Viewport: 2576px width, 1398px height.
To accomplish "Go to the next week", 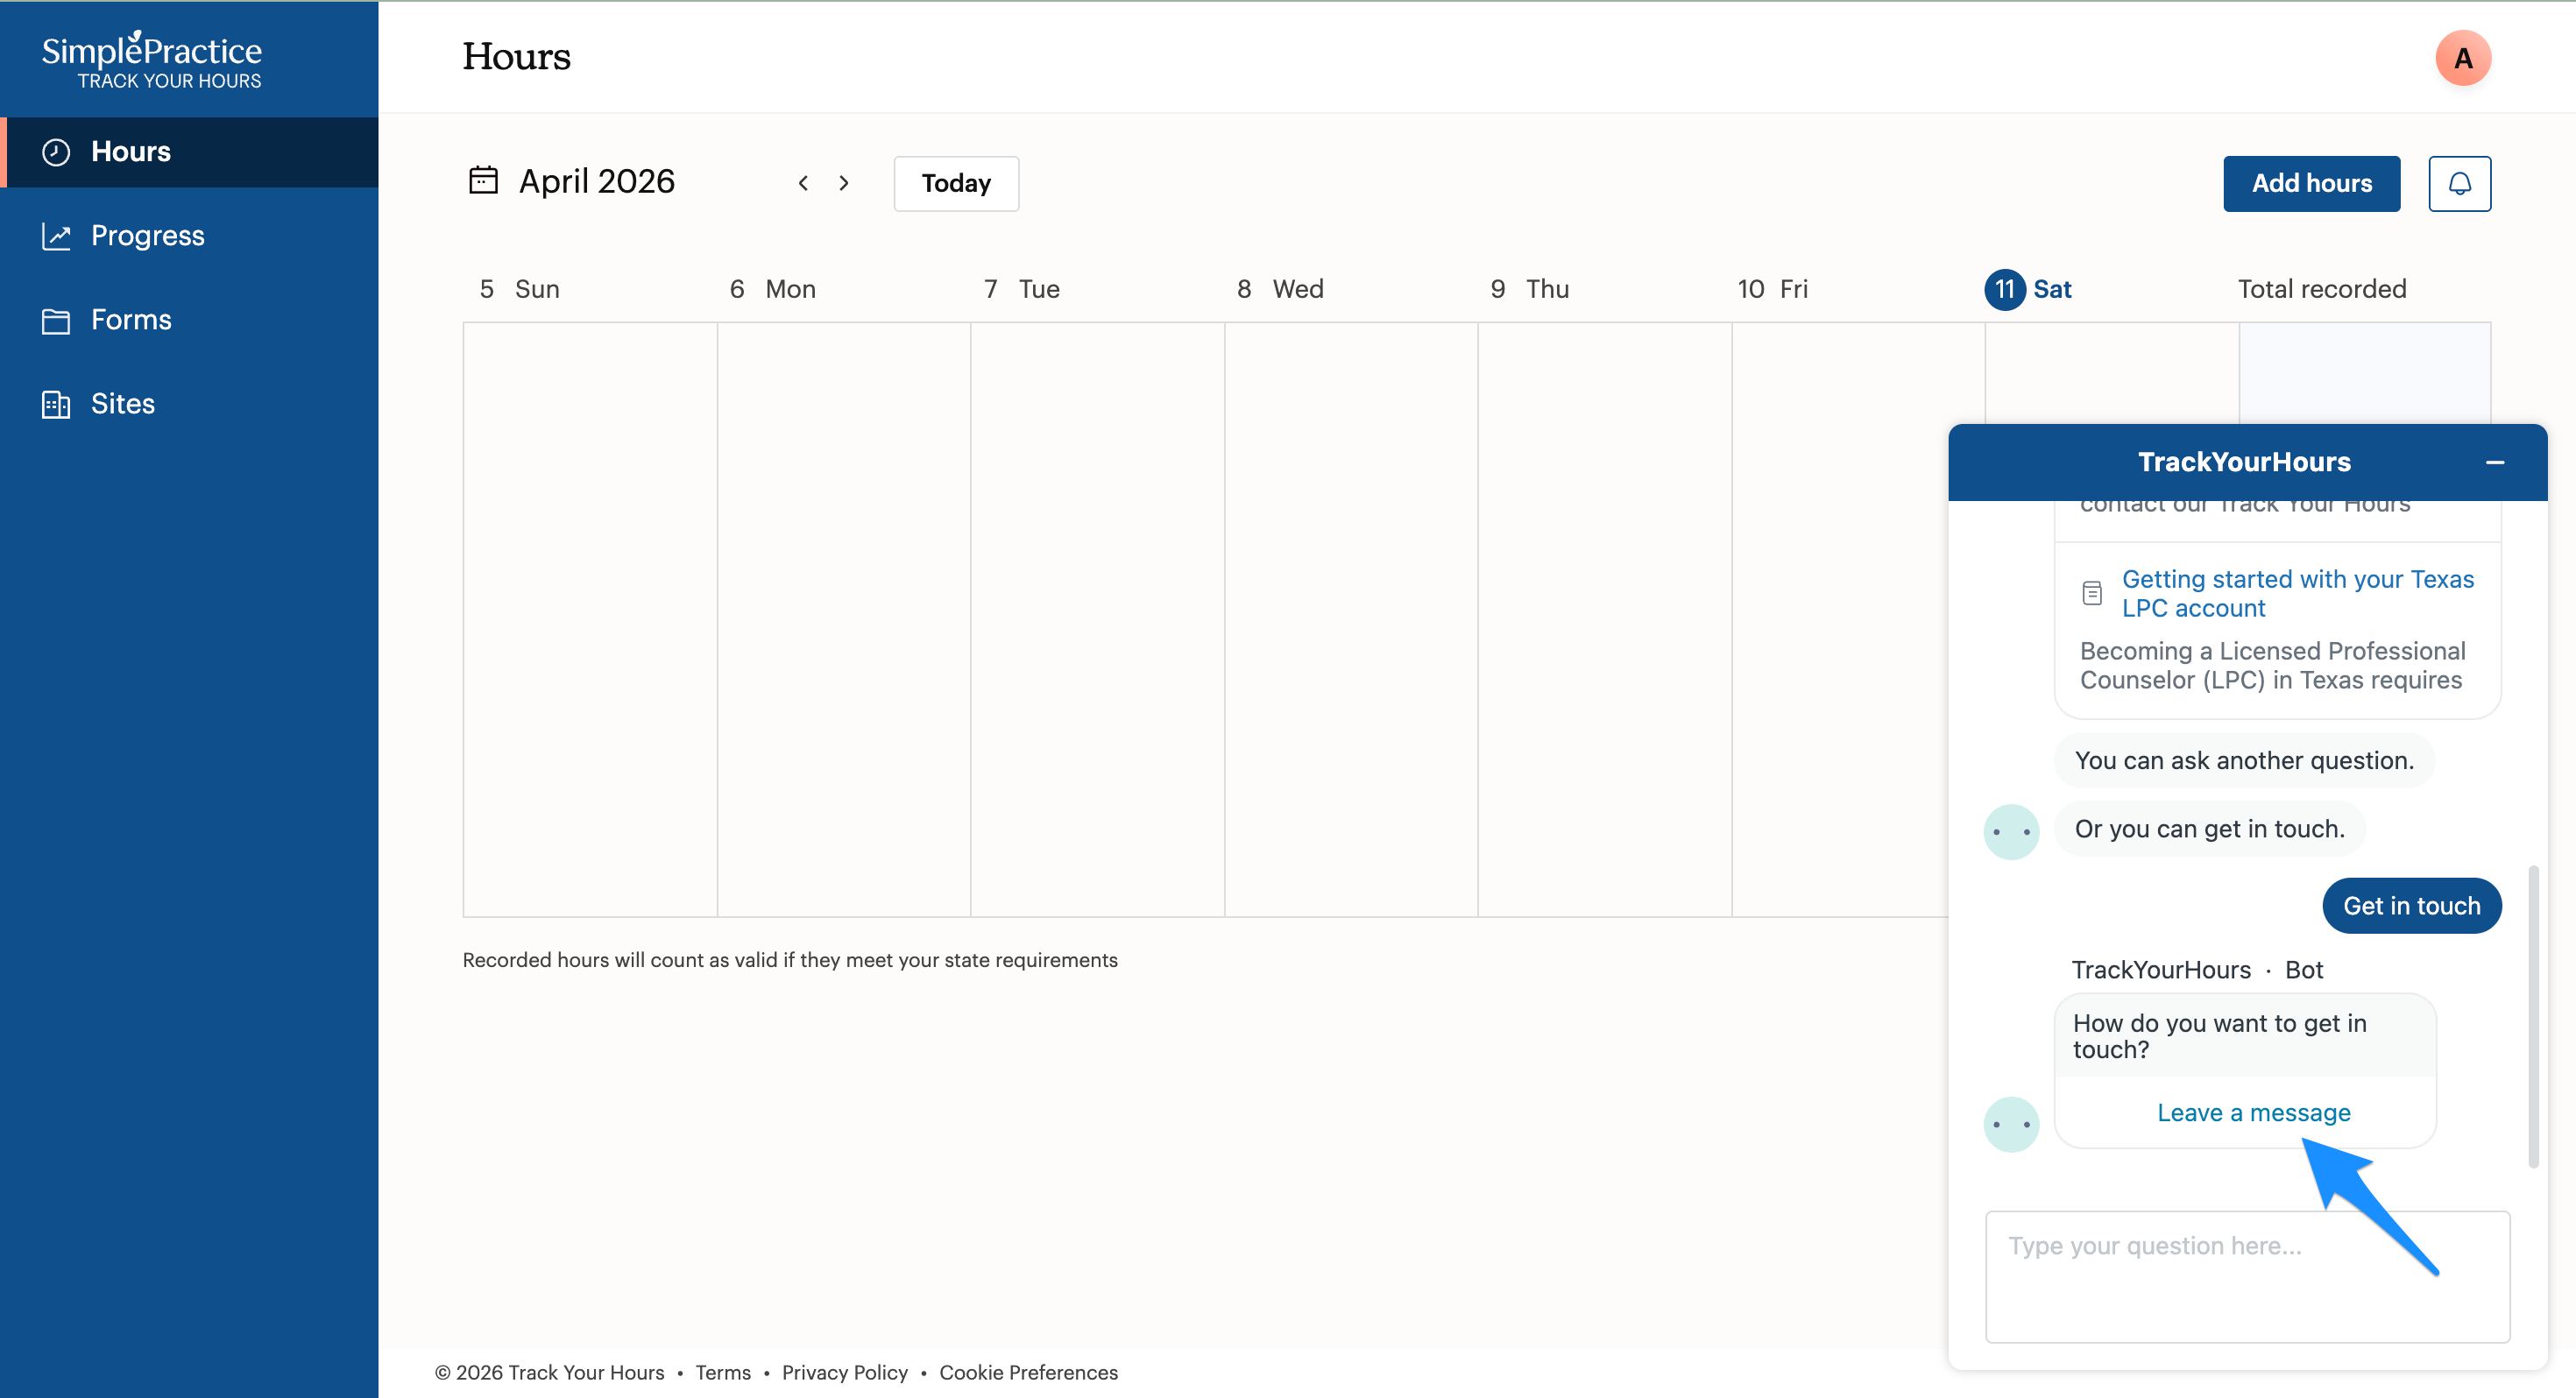I will pos(844,183).
